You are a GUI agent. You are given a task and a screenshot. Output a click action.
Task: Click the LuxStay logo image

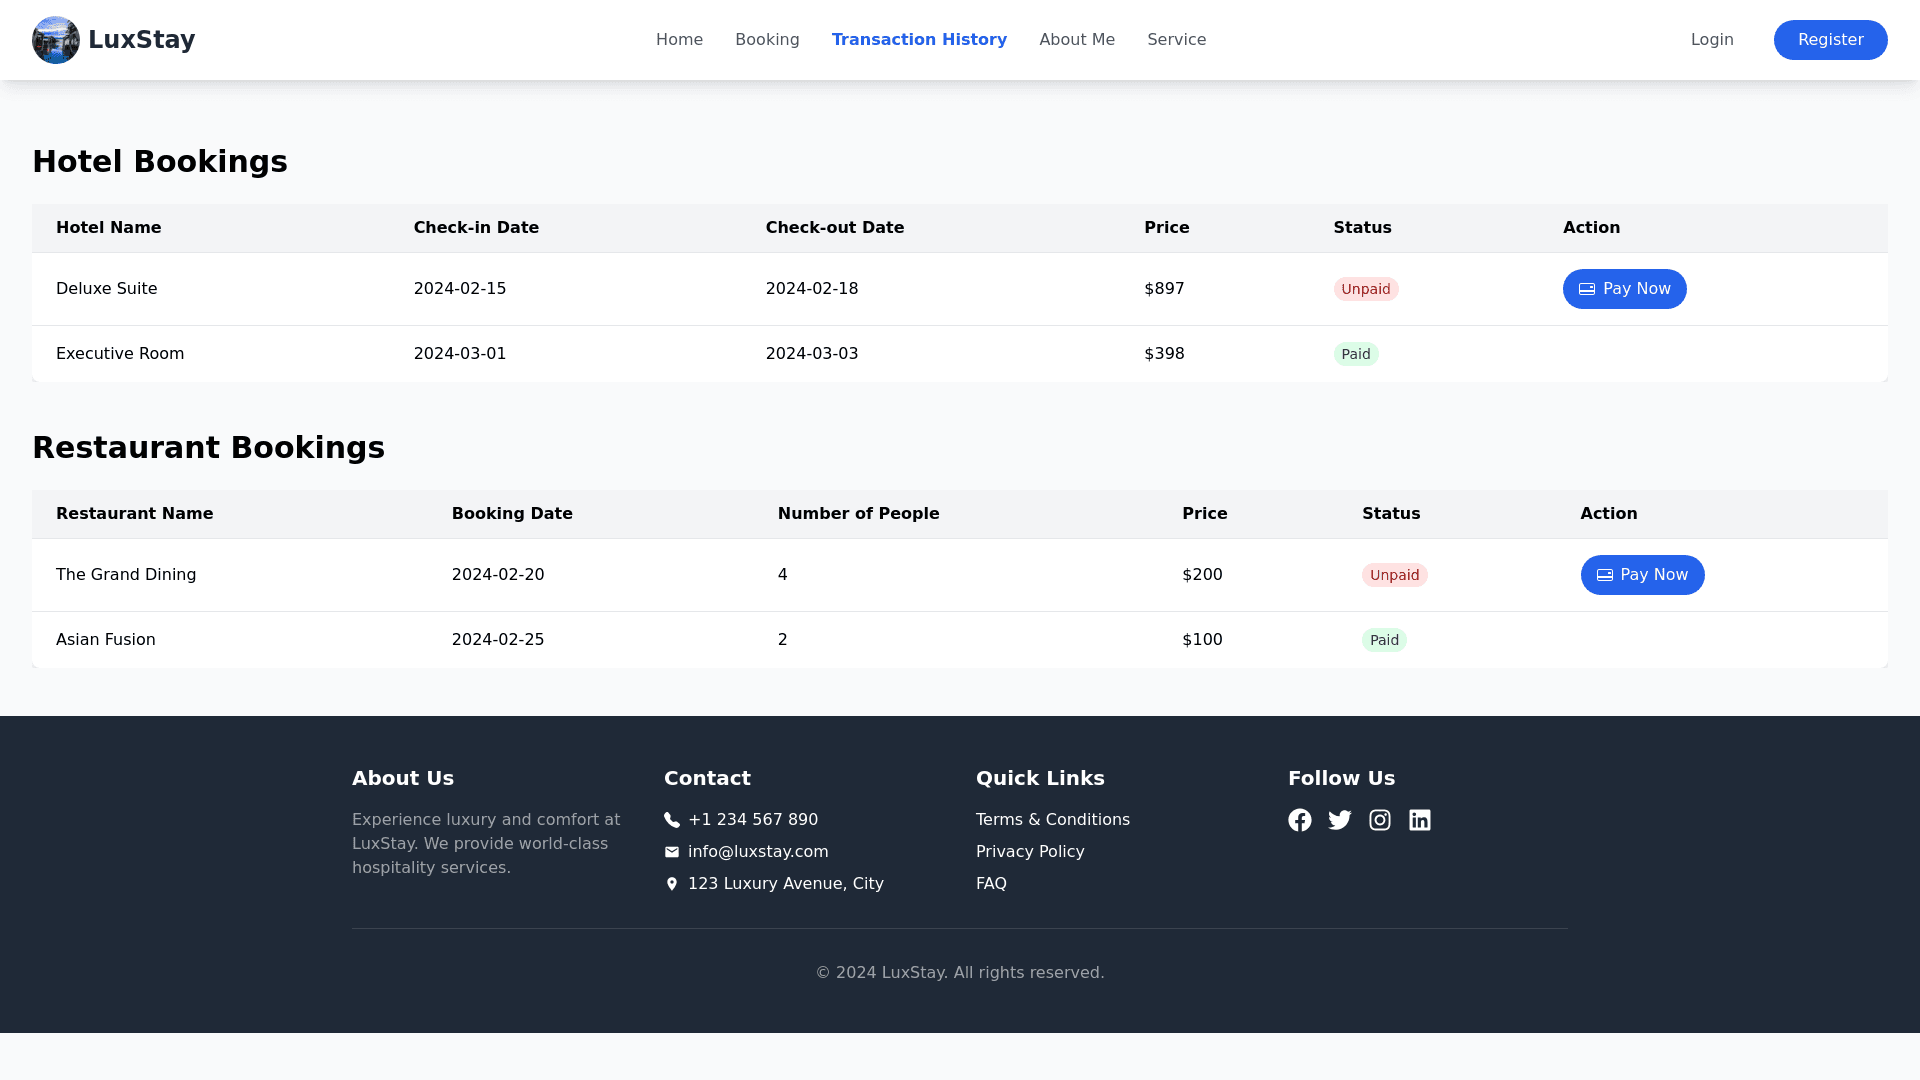point(56,40)
